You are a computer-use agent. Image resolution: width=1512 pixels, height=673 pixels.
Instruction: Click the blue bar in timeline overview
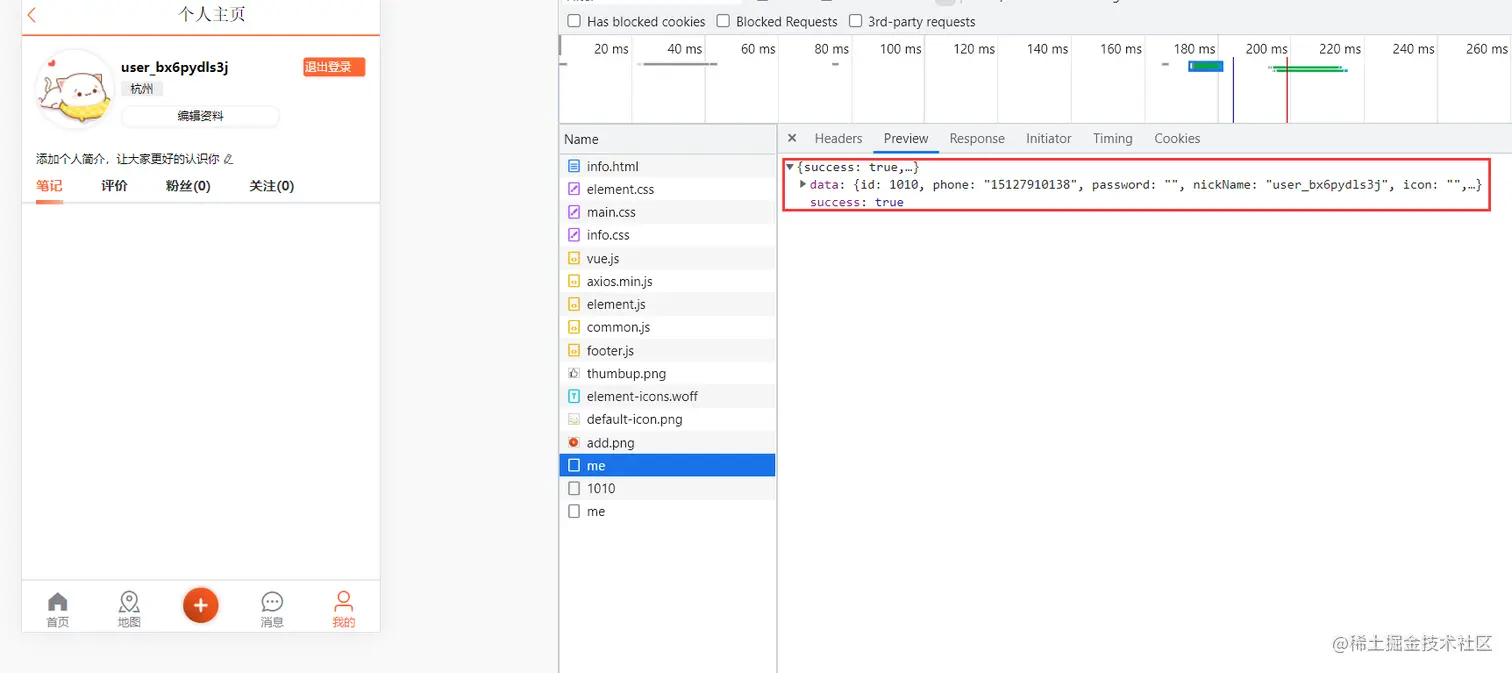point(1206,66)
